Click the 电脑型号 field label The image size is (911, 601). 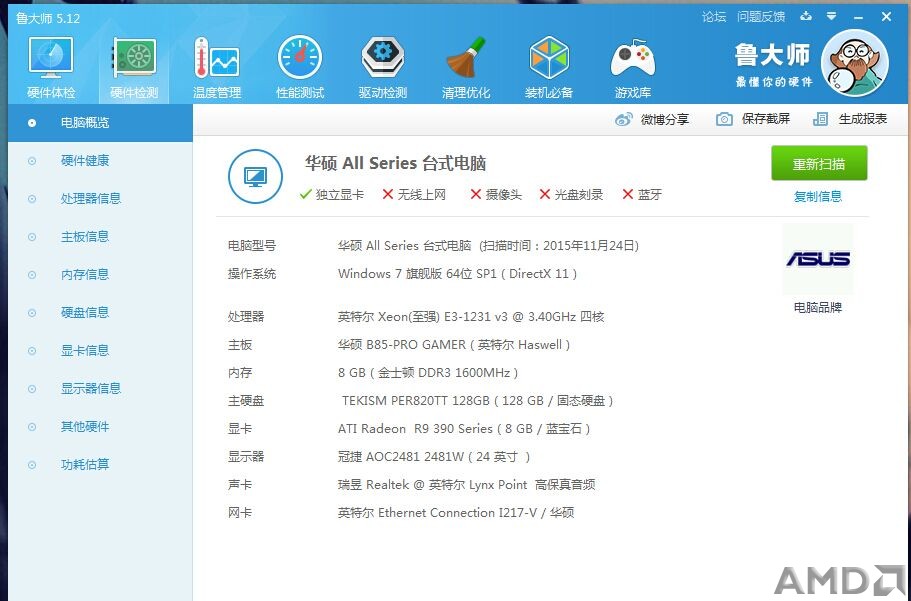coord(252,246)
